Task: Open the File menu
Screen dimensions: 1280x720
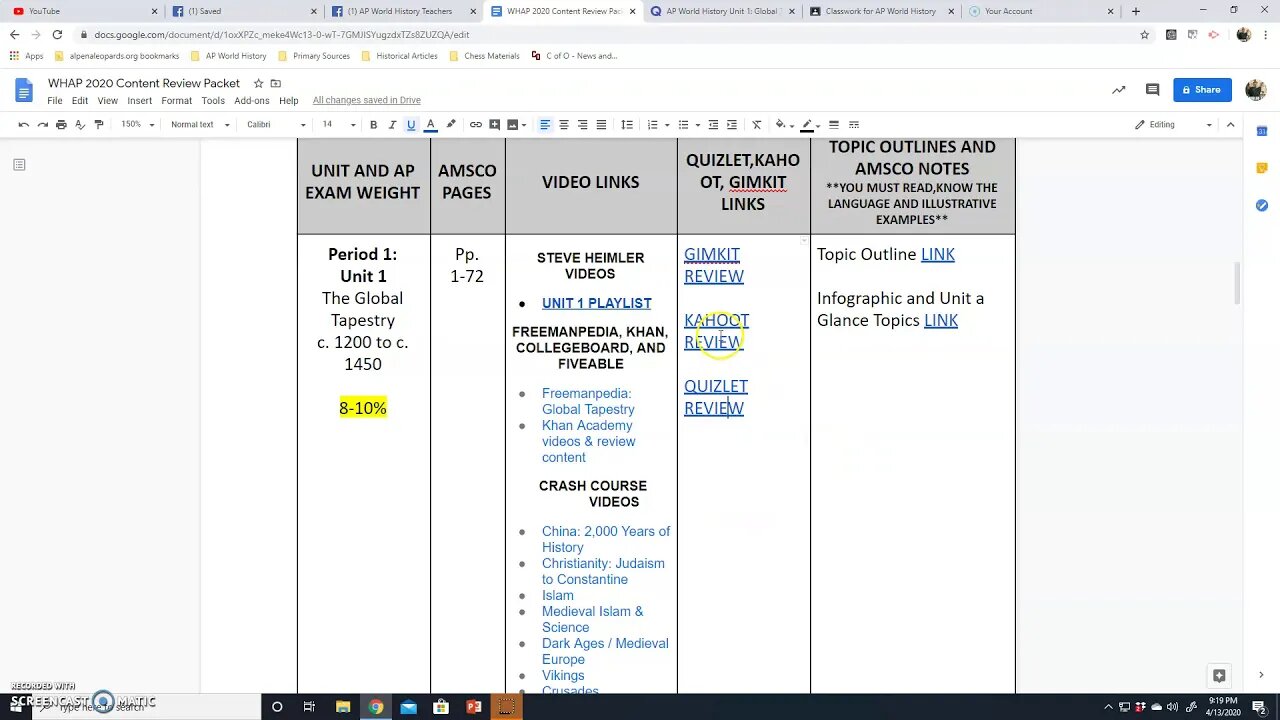Action: (55, 101)
